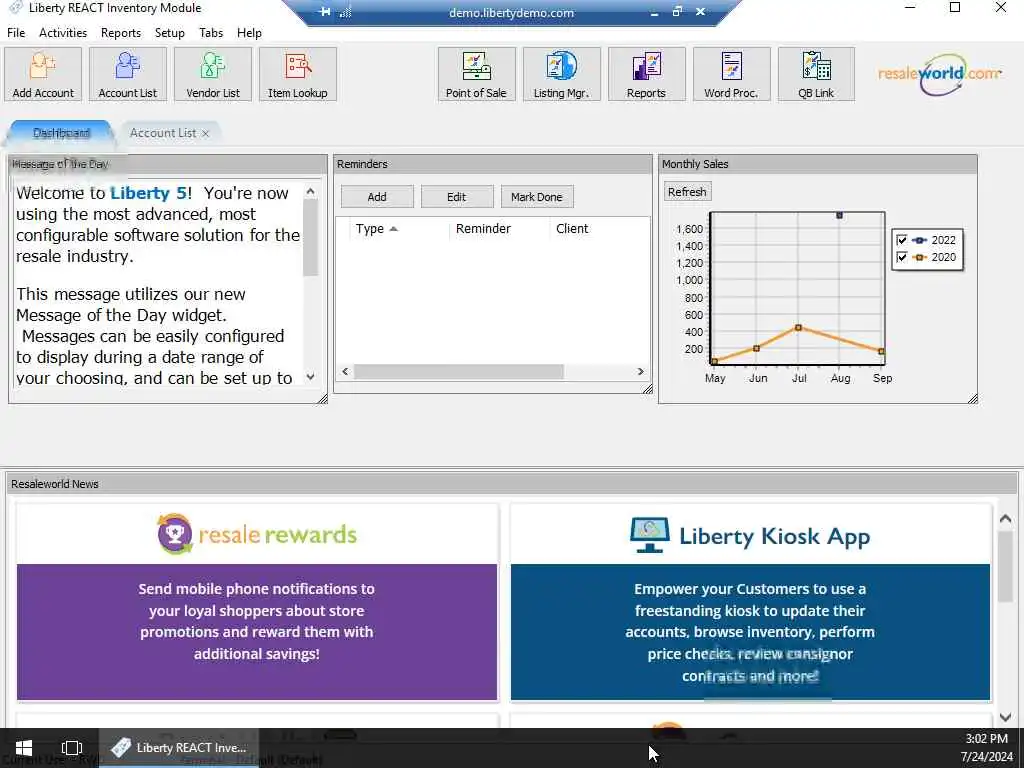Click the 2022 data point on chart
Image resolution: width=1024 pixels, height=768 pixels.
tap(839, 215)
